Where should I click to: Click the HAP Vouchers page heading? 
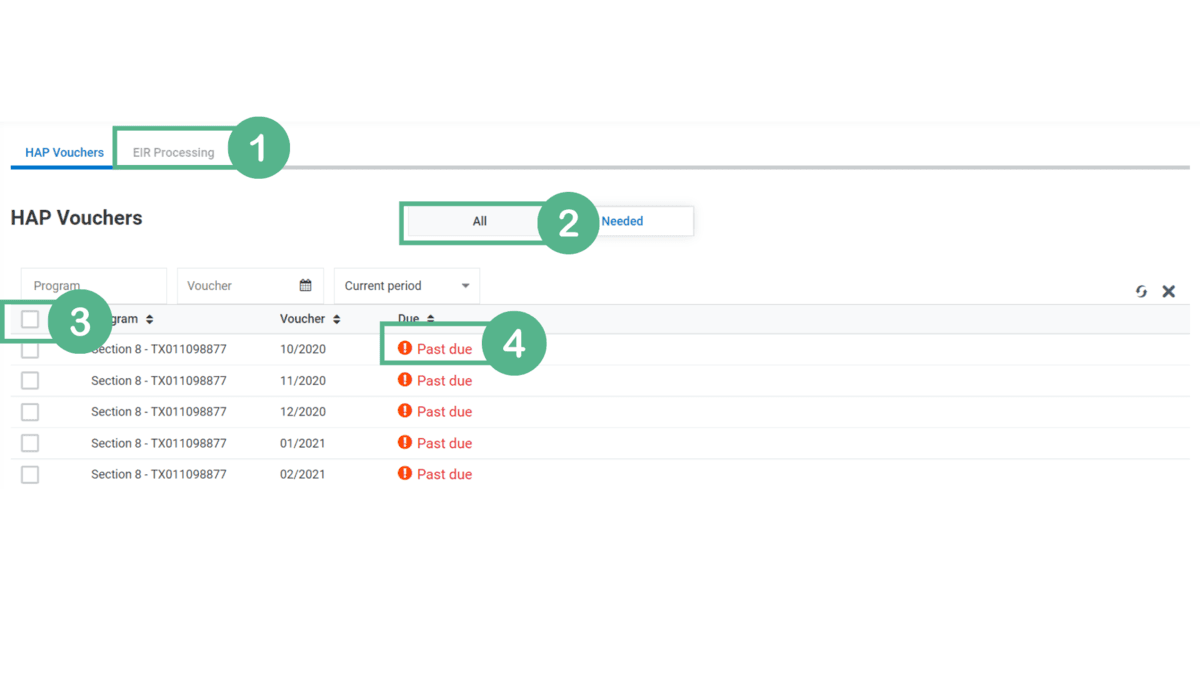point(77,218)
